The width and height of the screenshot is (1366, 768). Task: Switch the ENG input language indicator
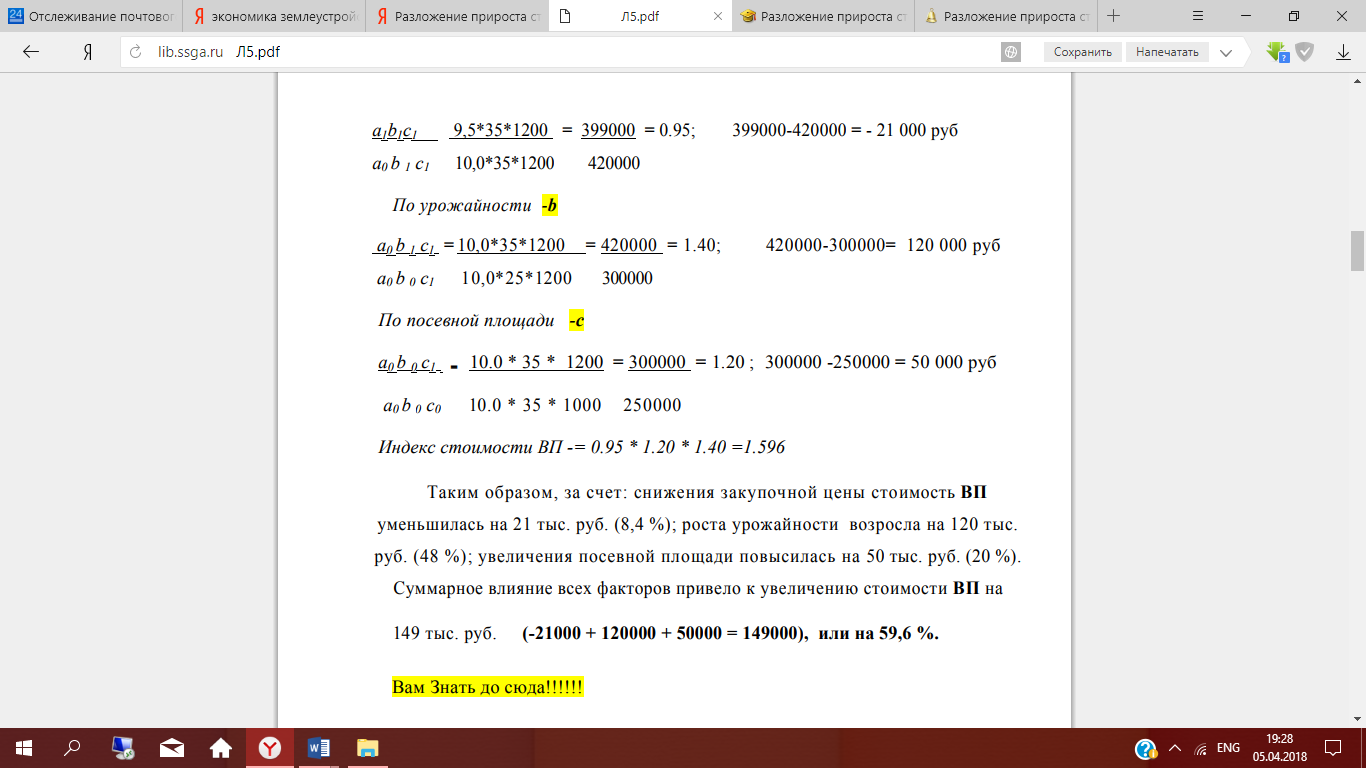1228,748
